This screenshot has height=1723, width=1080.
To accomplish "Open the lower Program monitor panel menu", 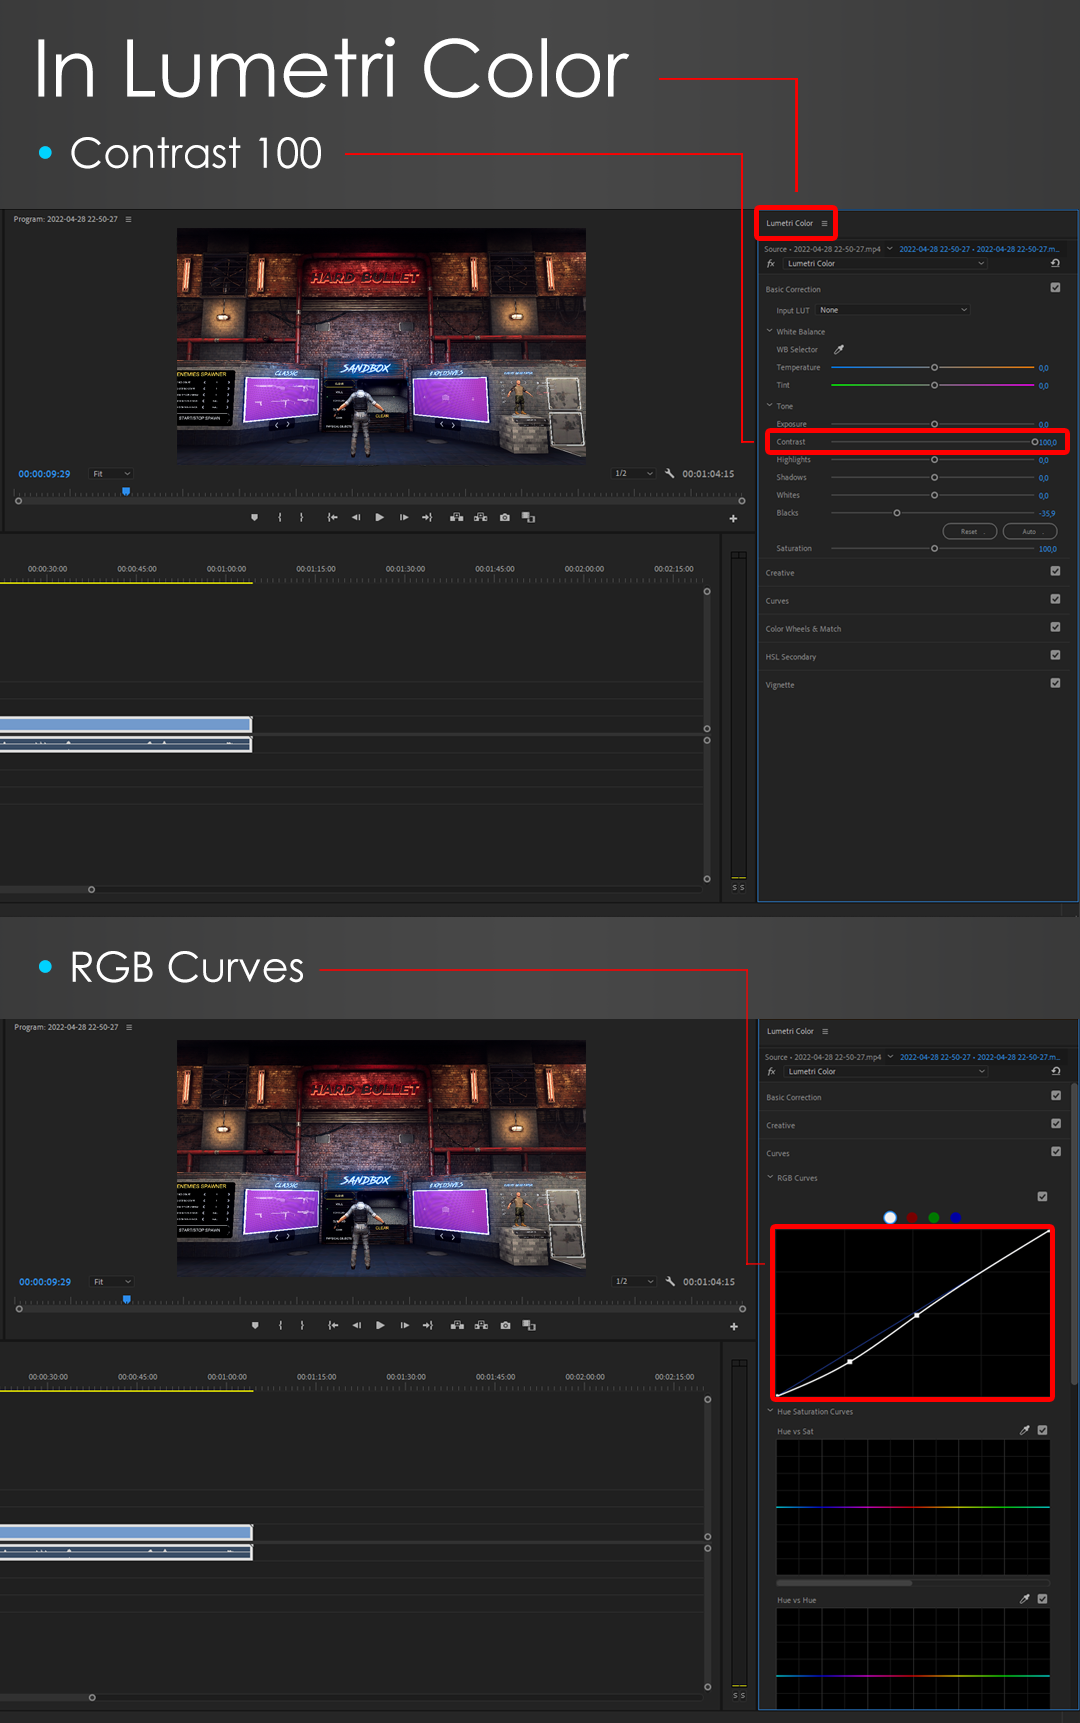I will [x=129, y=1027].
